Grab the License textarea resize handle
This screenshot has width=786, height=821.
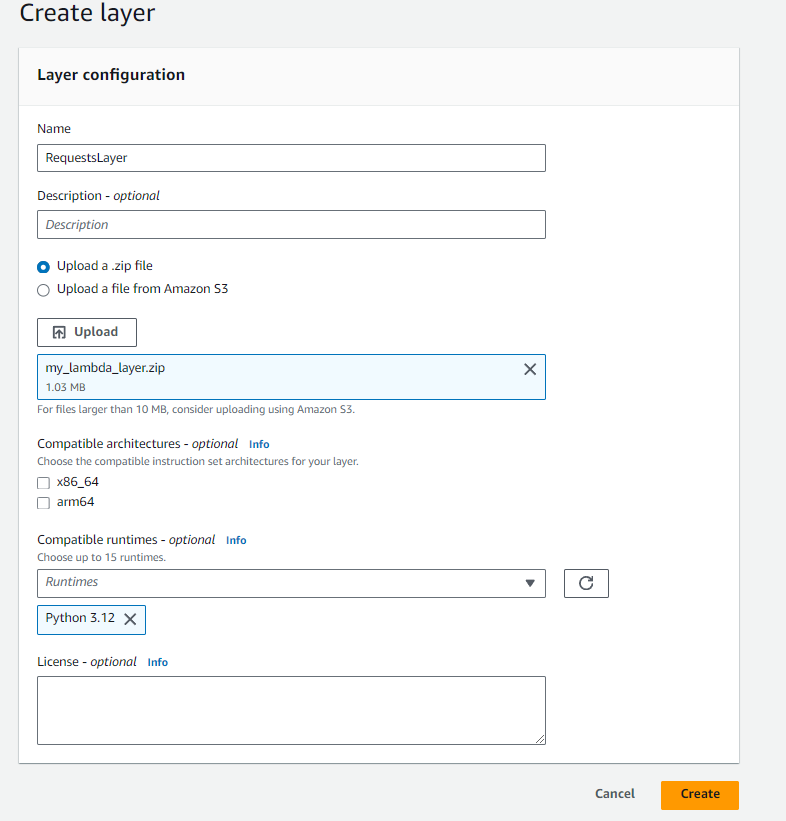[541, 740]
